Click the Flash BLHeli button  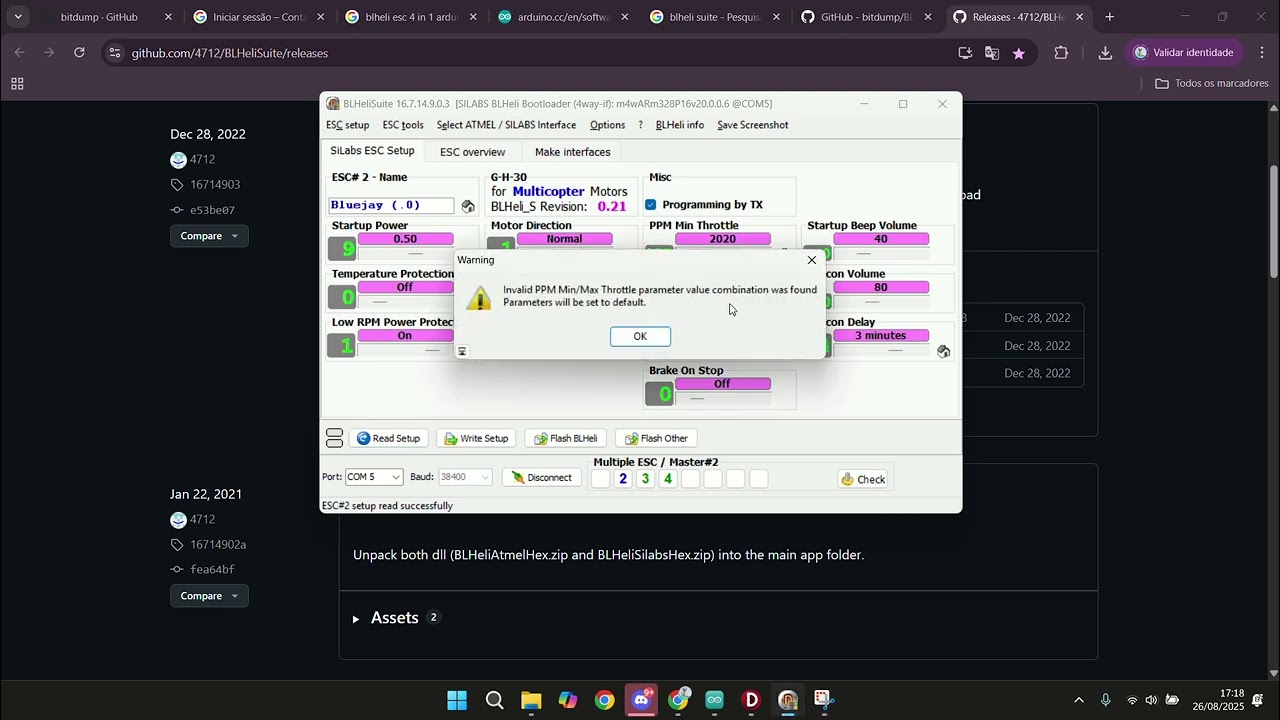566,438
